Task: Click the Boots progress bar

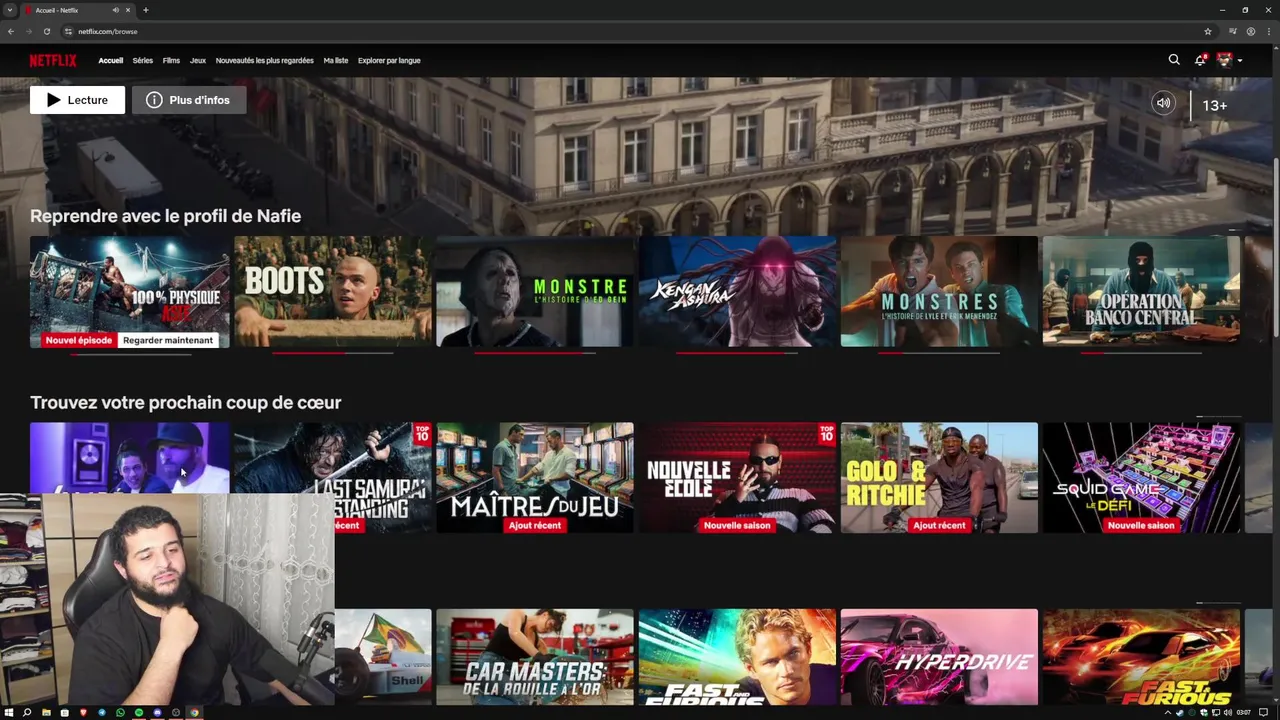Action: coord(333,353)
